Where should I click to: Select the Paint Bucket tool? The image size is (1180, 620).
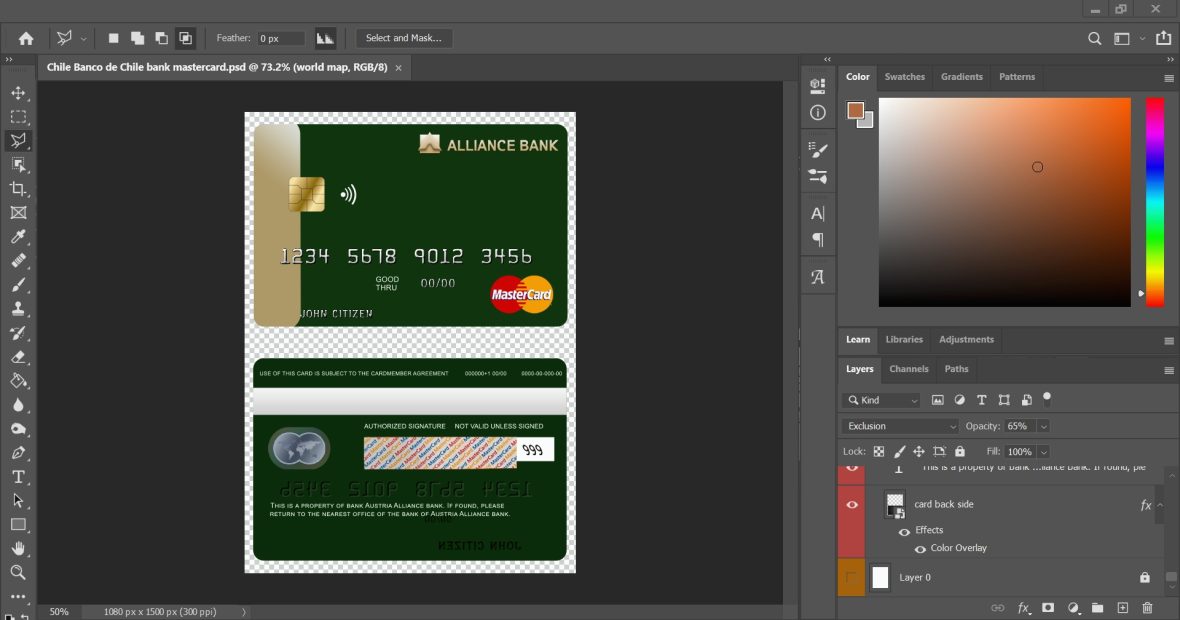(18, 381)
